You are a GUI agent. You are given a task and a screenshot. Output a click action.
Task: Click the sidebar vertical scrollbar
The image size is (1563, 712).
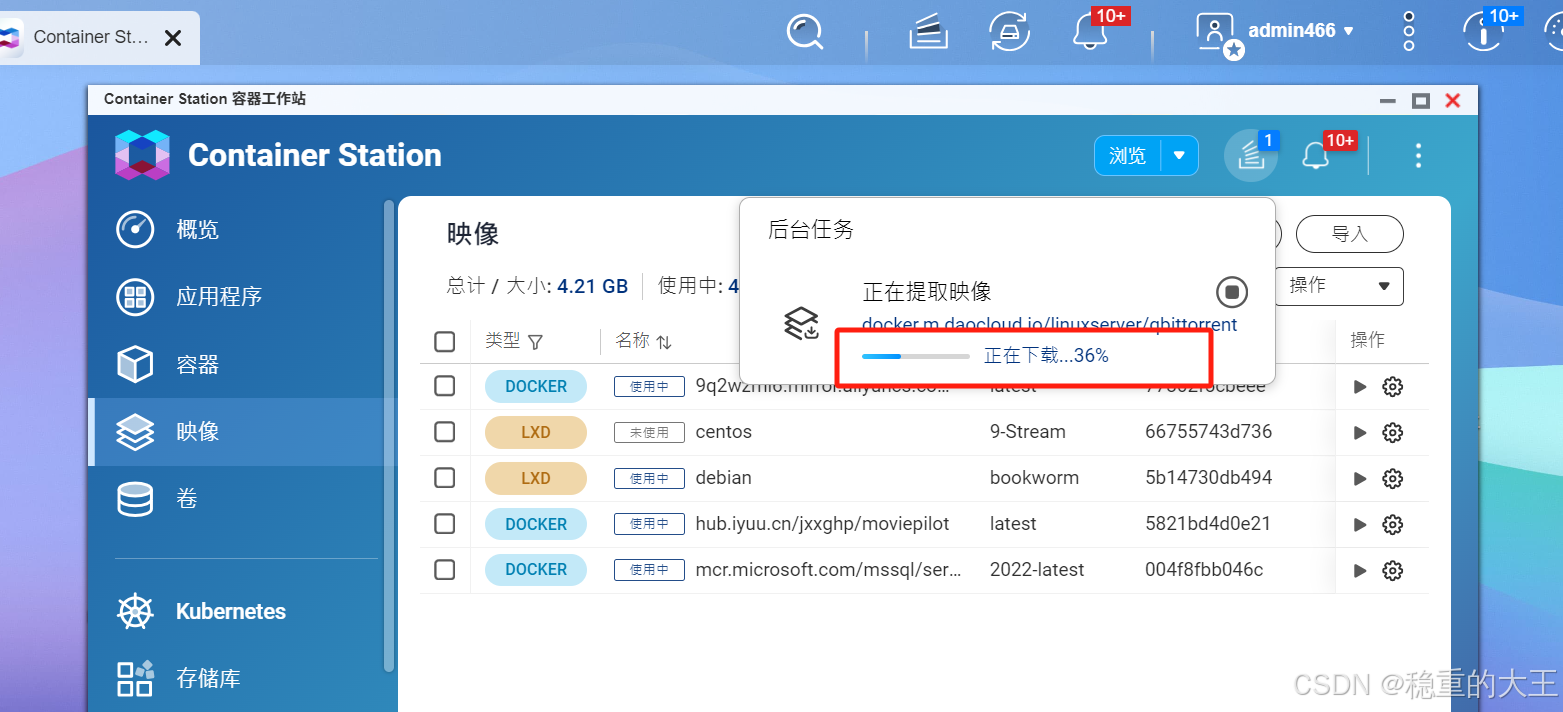(389, 435)
